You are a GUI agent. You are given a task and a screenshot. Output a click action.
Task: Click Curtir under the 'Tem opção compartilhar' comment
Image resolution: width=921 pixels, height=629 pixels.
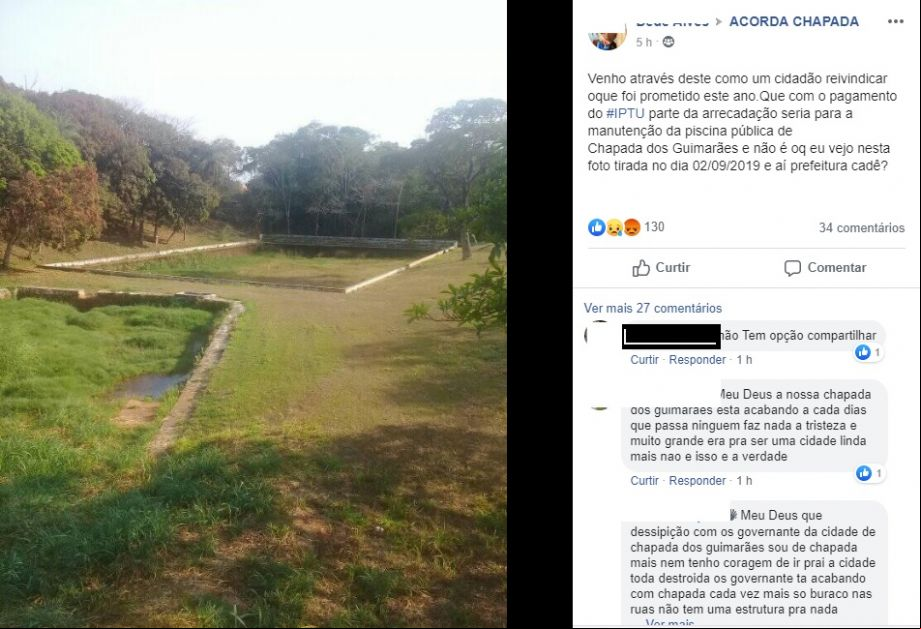(x=644, y=360)
